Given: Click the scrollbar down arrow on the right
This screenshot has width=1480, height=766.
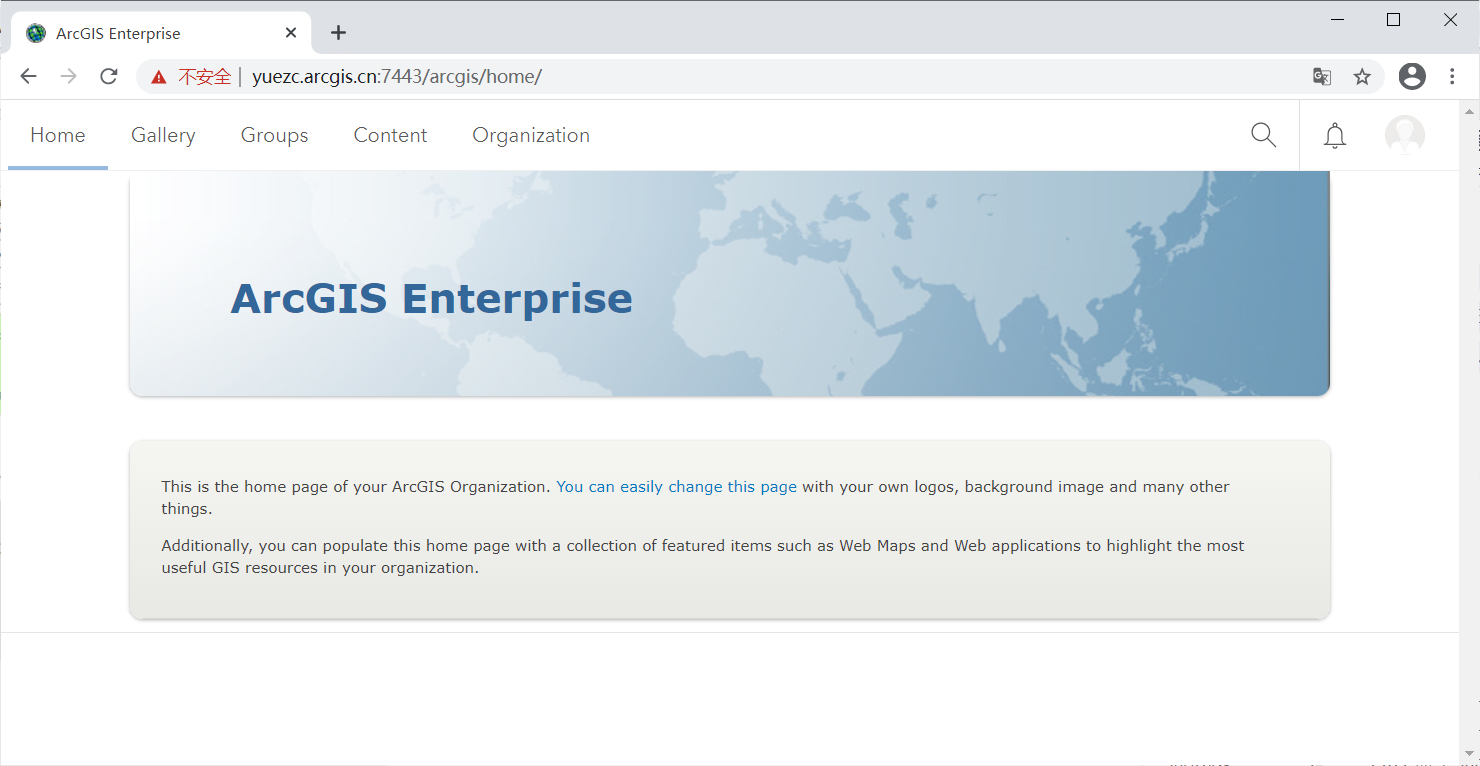Looking at the screenshot, I should coord(1469,755).
